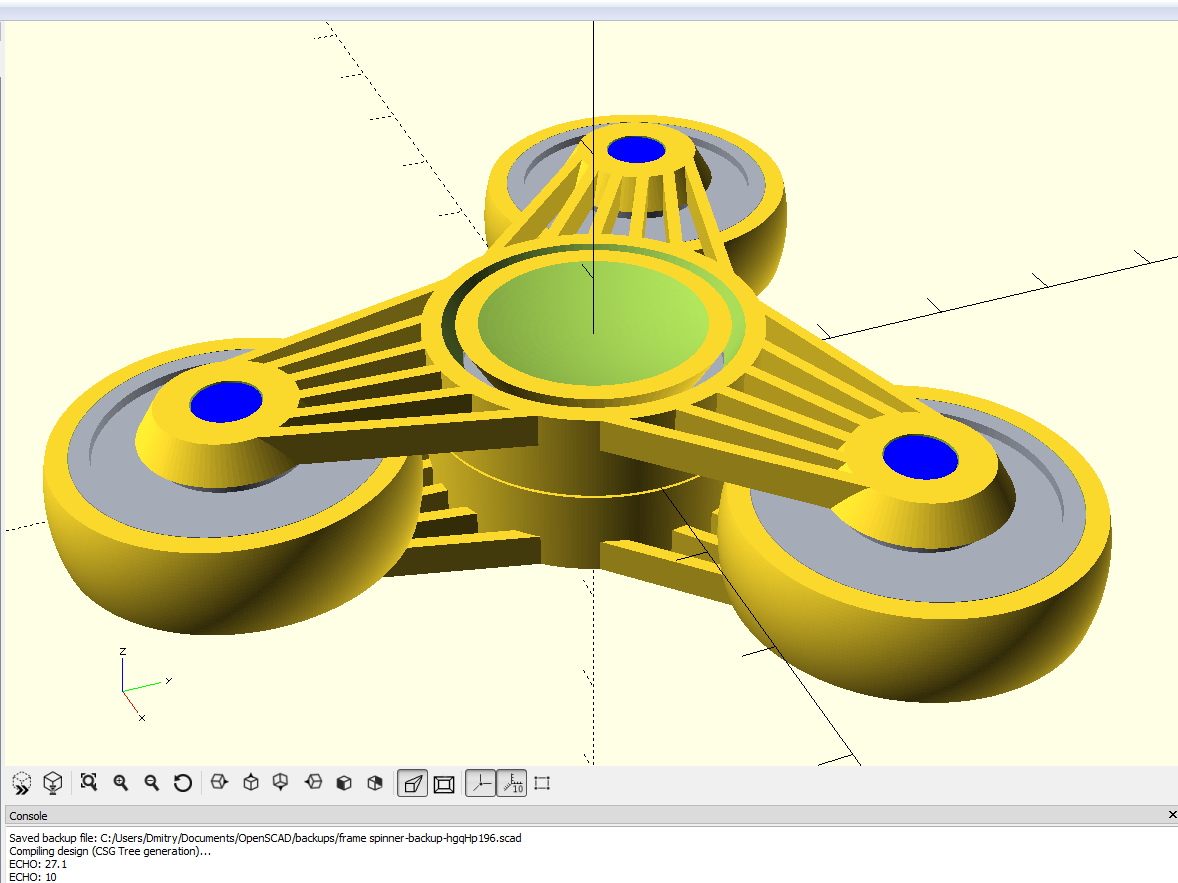
Task: Click the 'Saved backup file' console line
Action: 265,838
